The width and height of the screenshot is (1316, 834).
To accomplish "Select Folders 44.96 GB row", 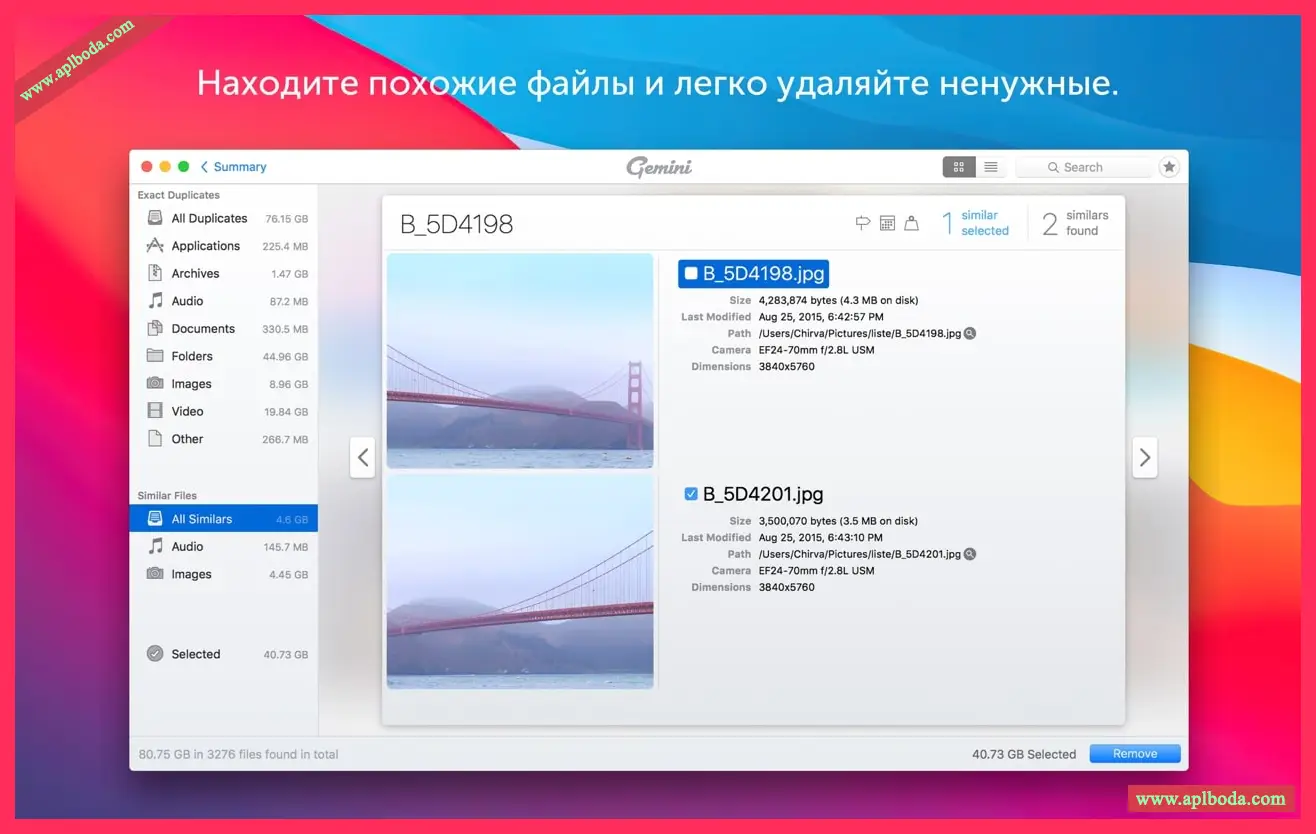I will click(224, 356).
